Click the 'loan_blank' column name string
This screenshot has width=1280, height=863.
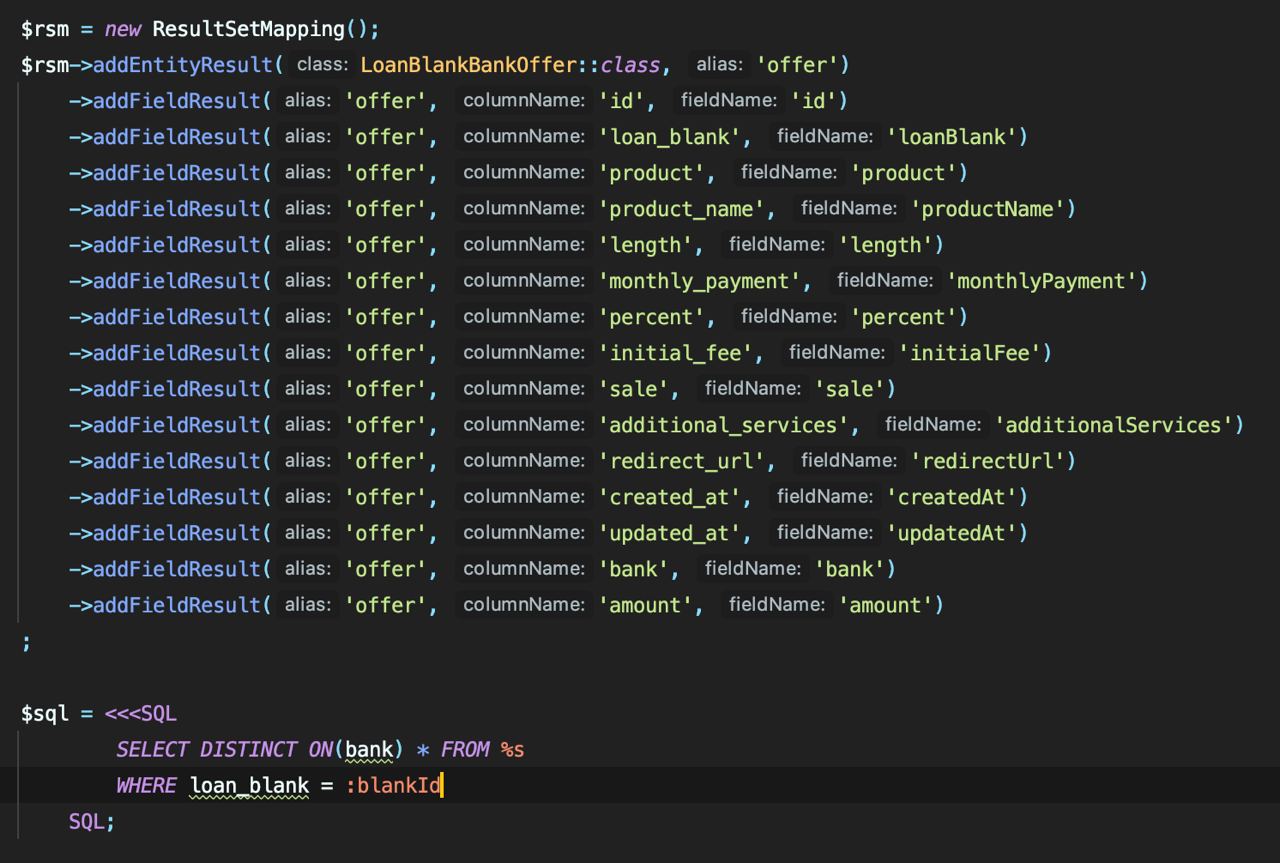(669, 137)
